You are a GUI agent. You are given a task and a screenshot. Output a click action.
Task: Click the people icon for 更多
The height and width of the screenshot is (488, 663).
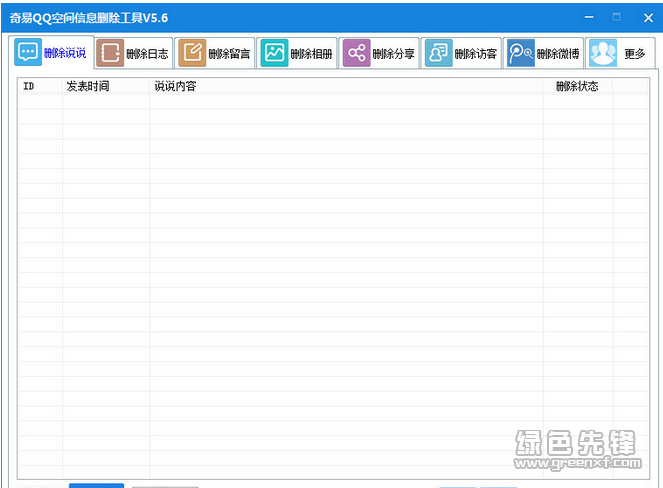click(x=603, y=53)
